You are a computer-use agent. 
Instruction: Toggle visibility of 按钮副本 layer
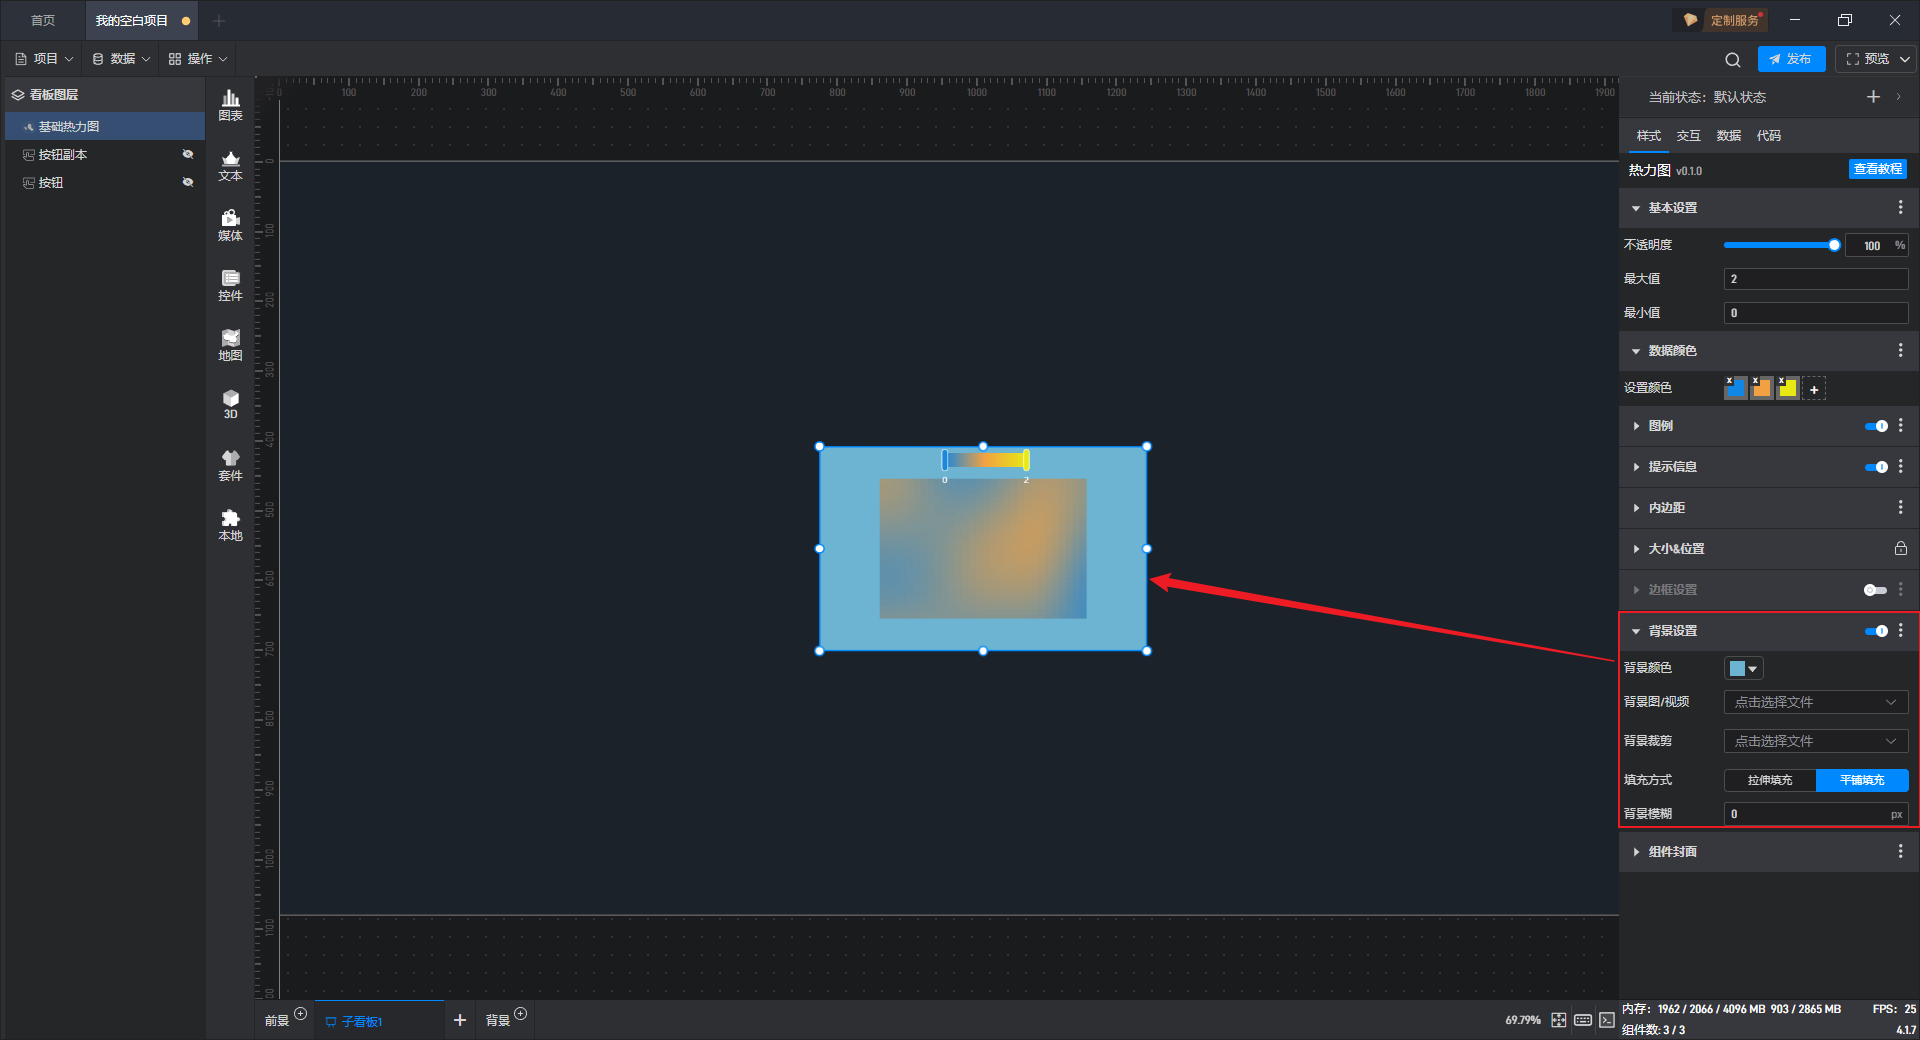[187, 154]
